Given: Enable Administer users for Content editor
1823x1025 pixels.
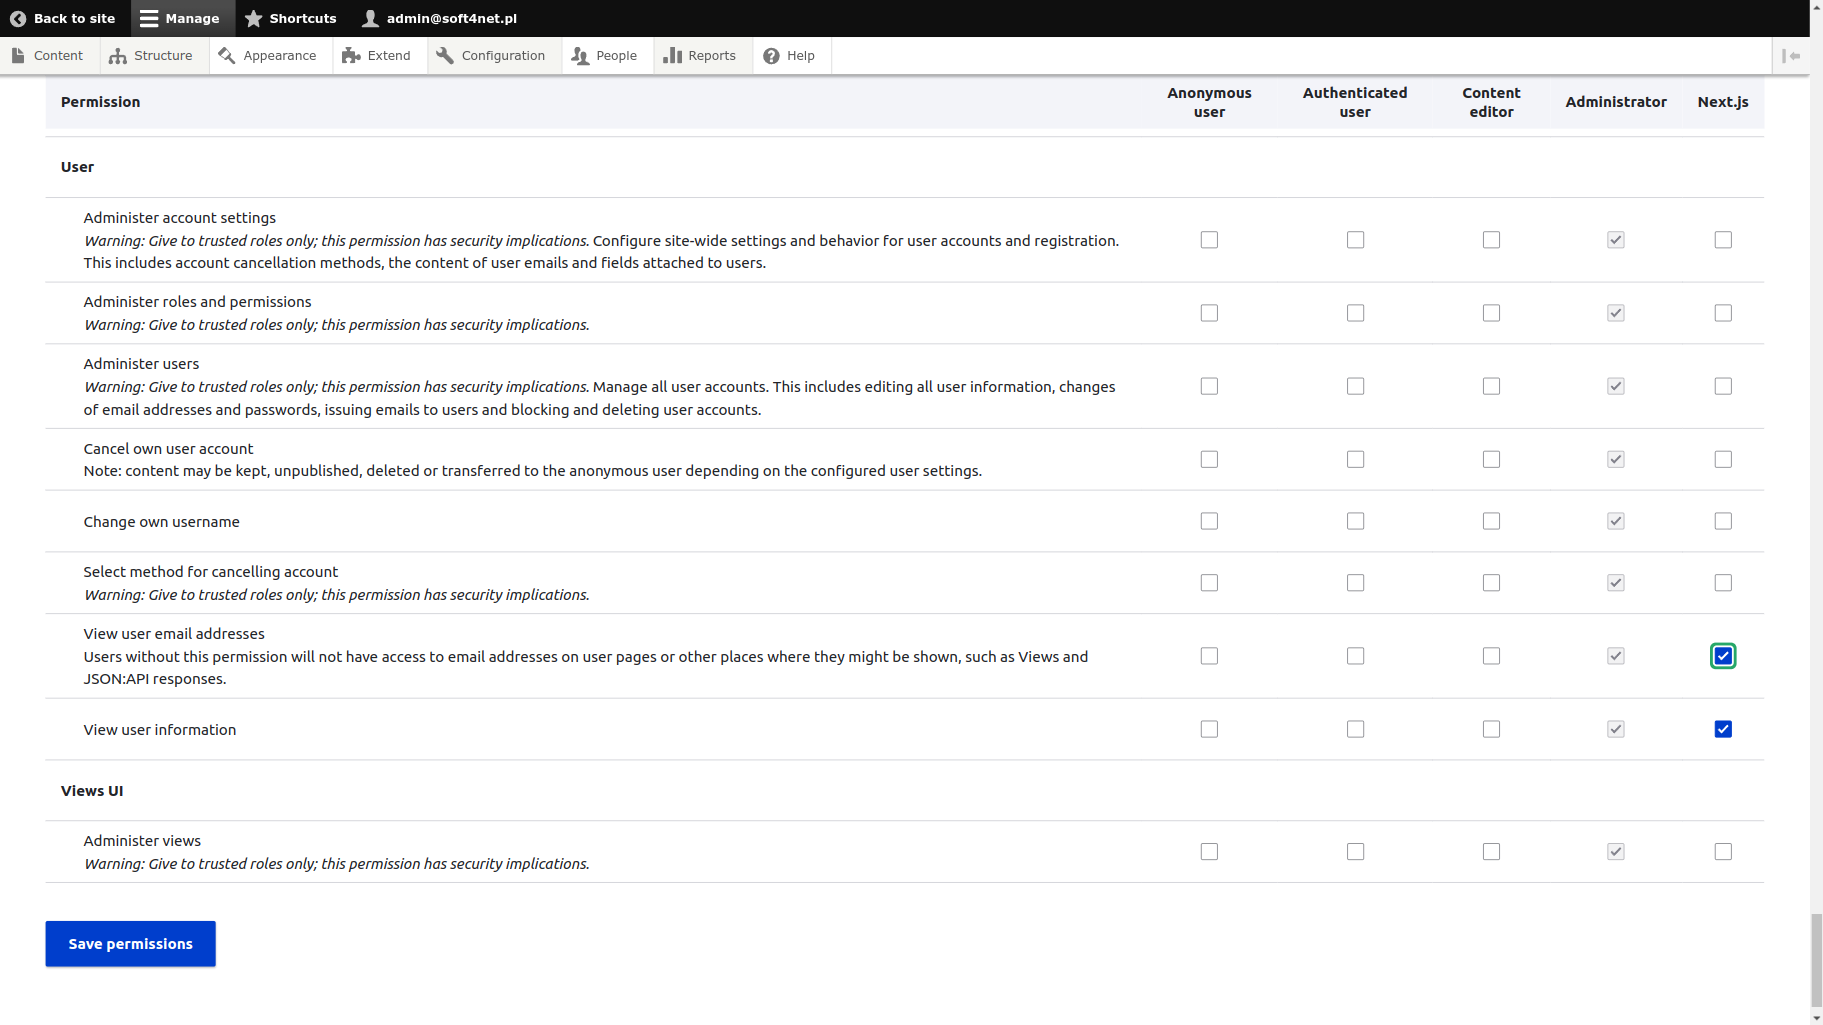Looking at the screenshot, I should click(x=1491, y=386).
